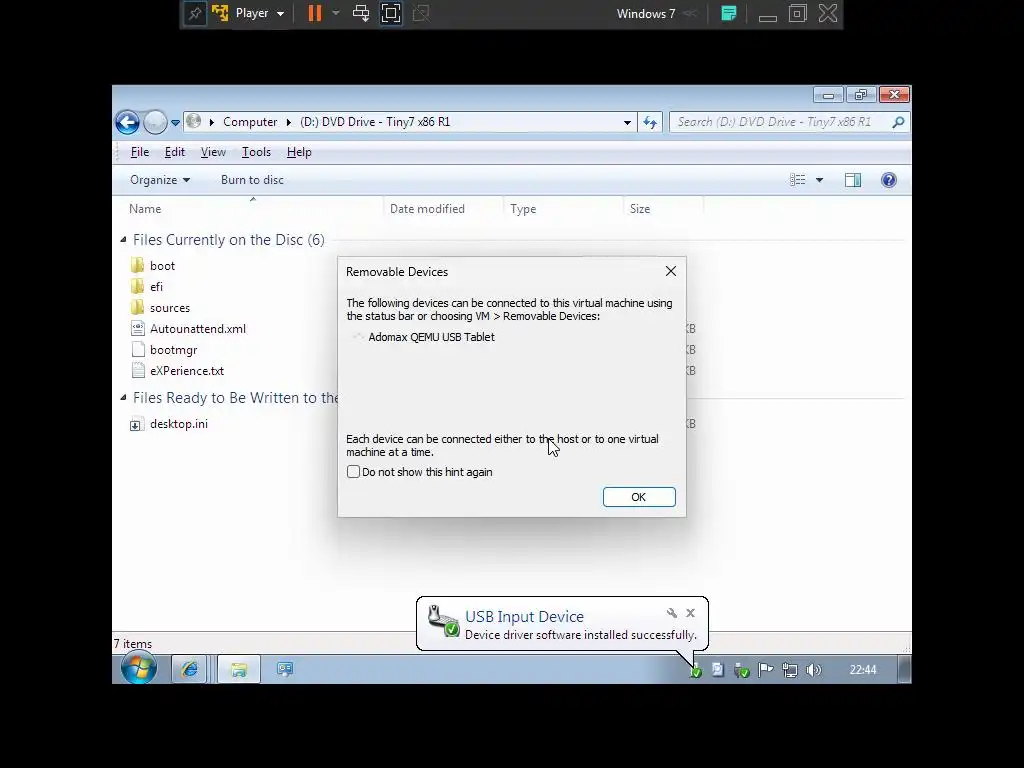The width and height of the screenshot is (1024, 768).
Task: Click the 22:44 clock
Action: [863, 670]
